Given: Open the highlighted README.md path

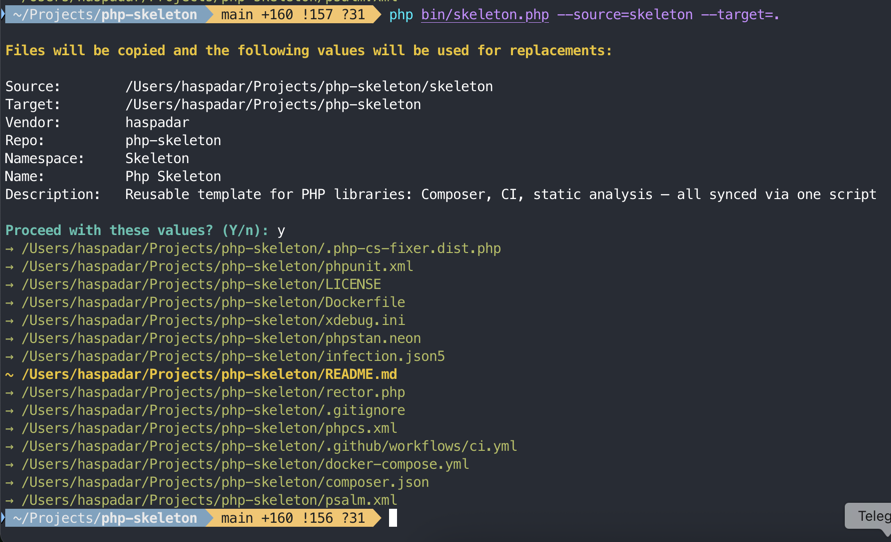Looking at the screenshot, I should pos(209,375).
